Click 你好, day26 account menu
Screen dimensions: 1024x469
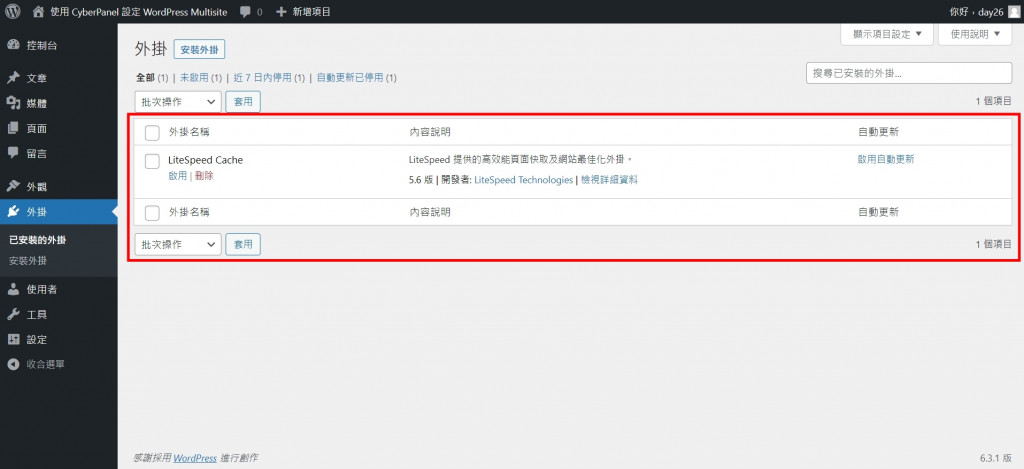point(984,12)
